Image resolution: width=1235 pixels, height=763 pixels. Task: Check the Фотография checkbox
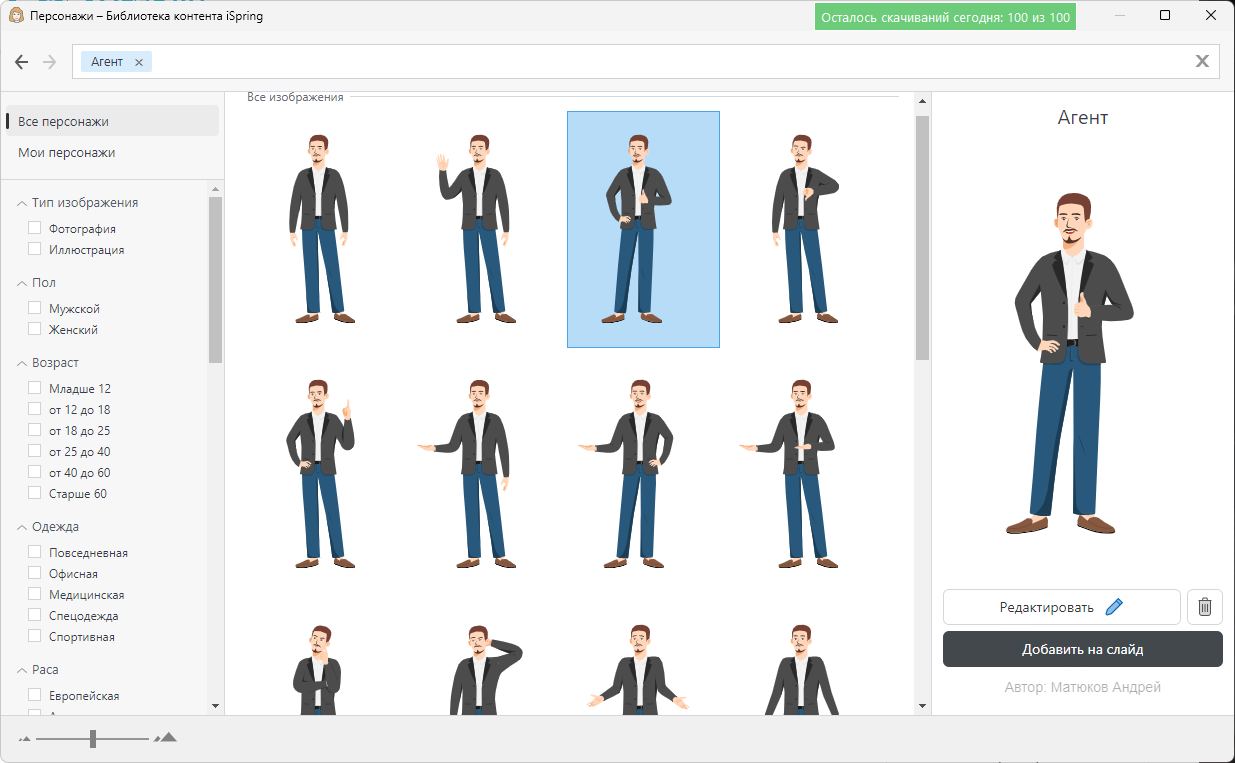coord(35,228)
